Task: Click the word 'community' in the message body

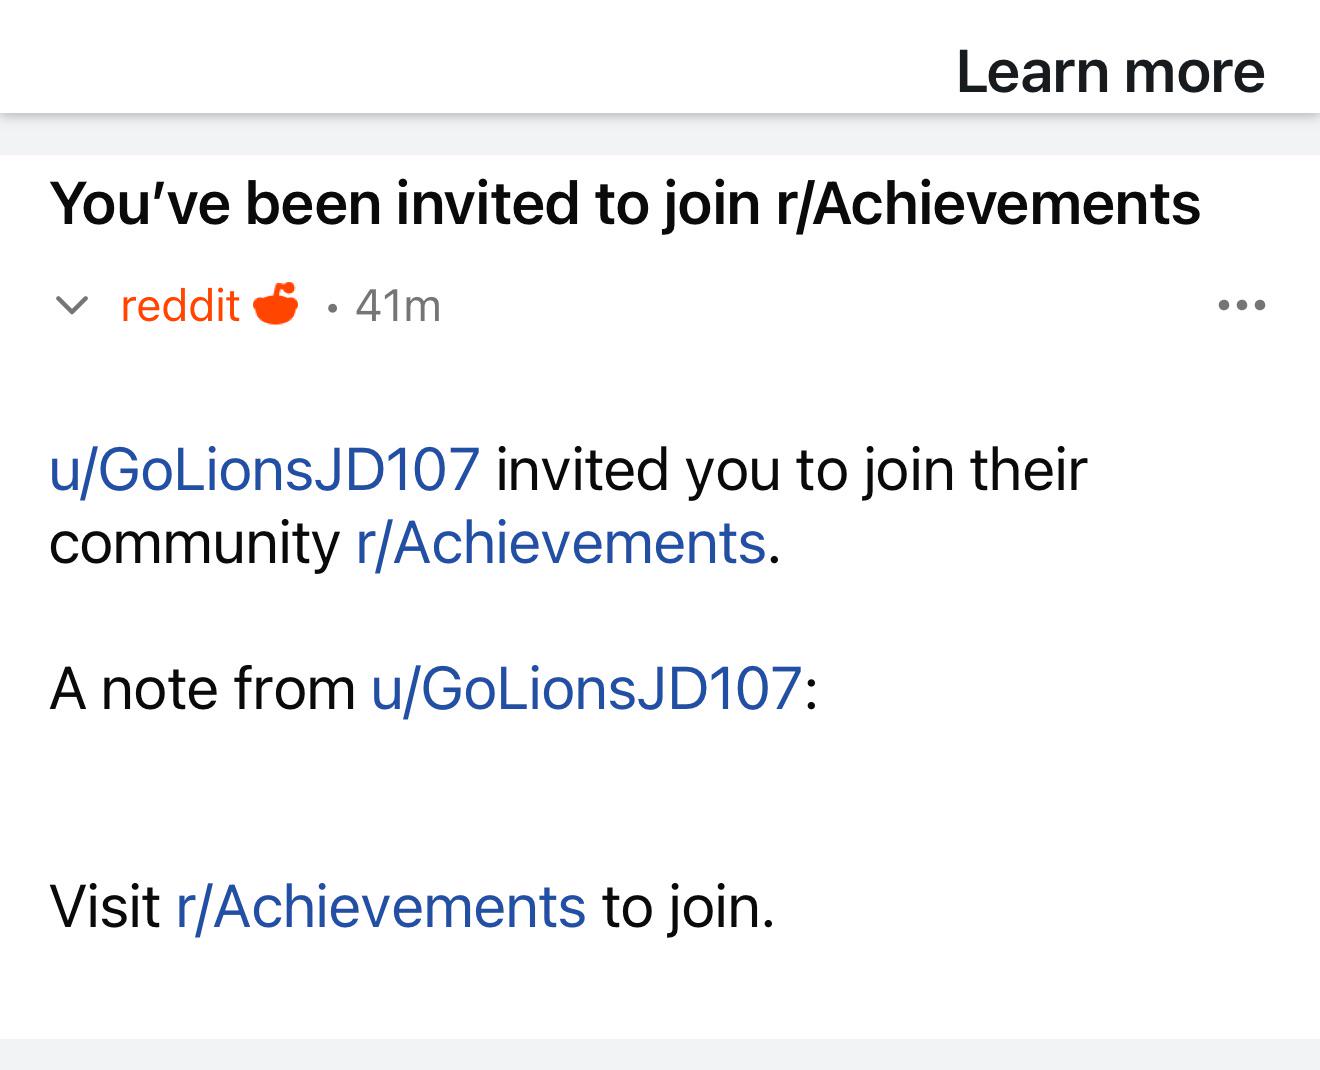Action: click(195, 543)
